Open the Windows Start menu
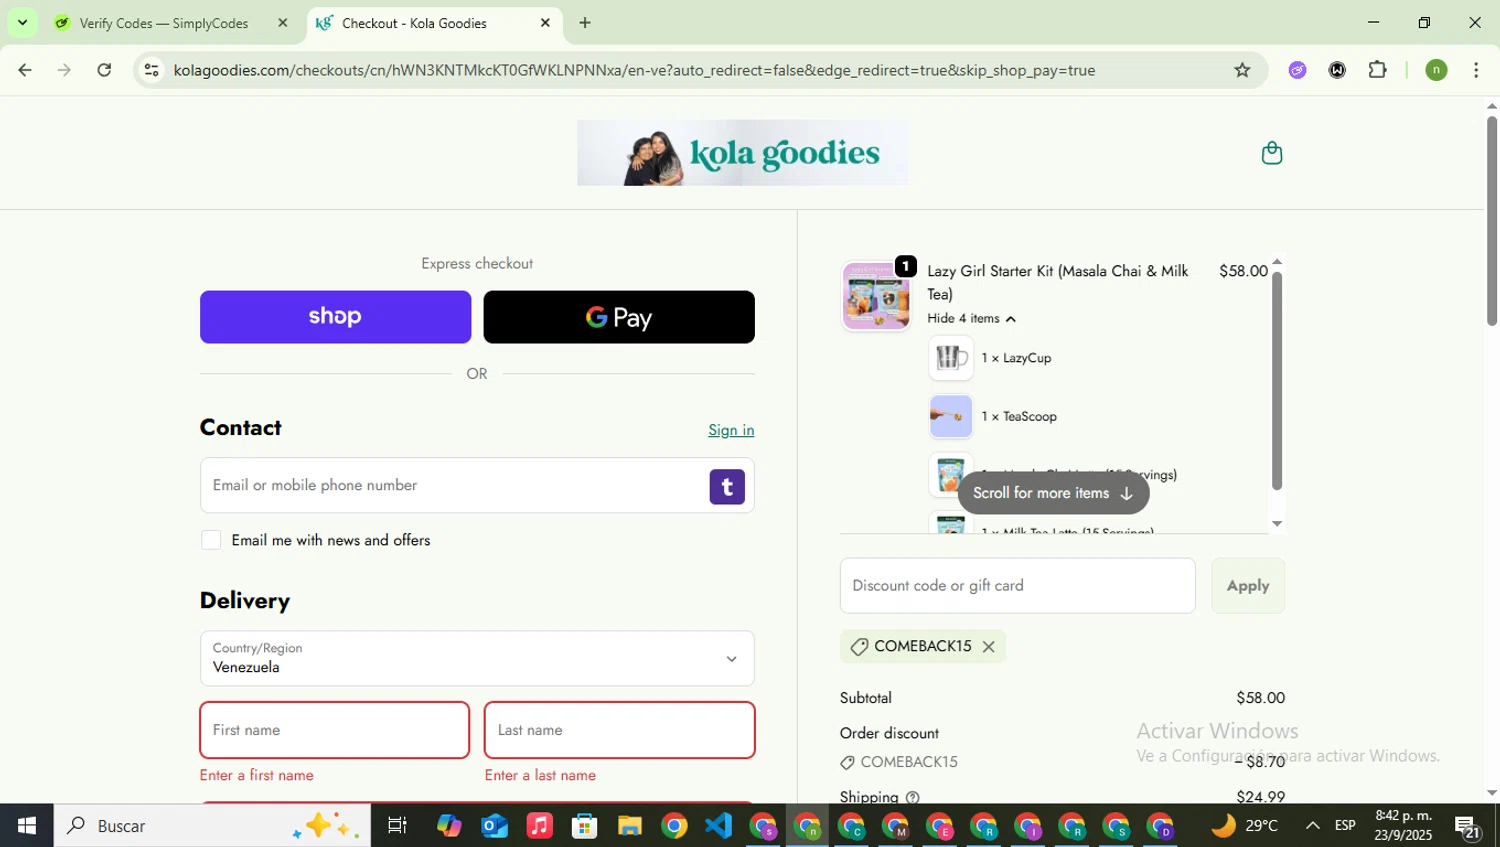This screenshot has height=847, width=1500. [27, 826]
